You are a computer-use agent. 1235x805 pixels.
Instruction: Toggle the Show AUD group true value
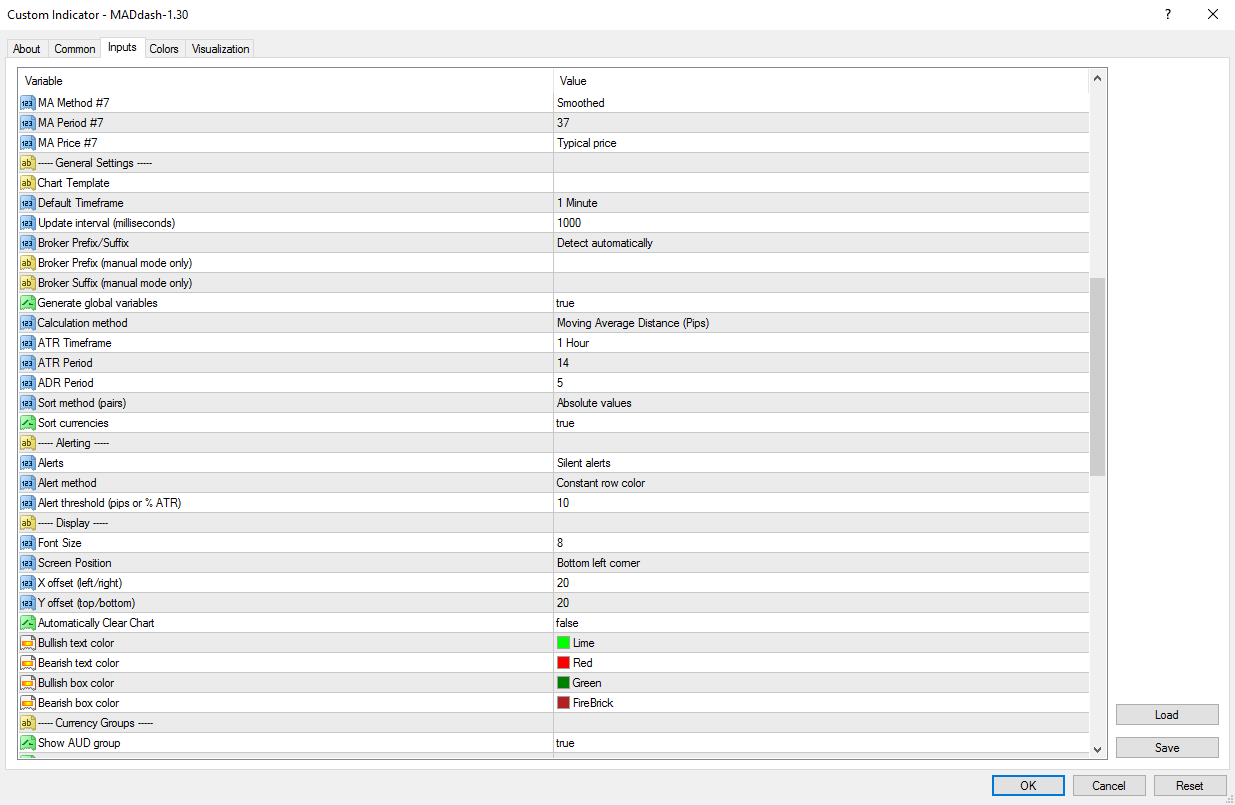pos(820,743)
